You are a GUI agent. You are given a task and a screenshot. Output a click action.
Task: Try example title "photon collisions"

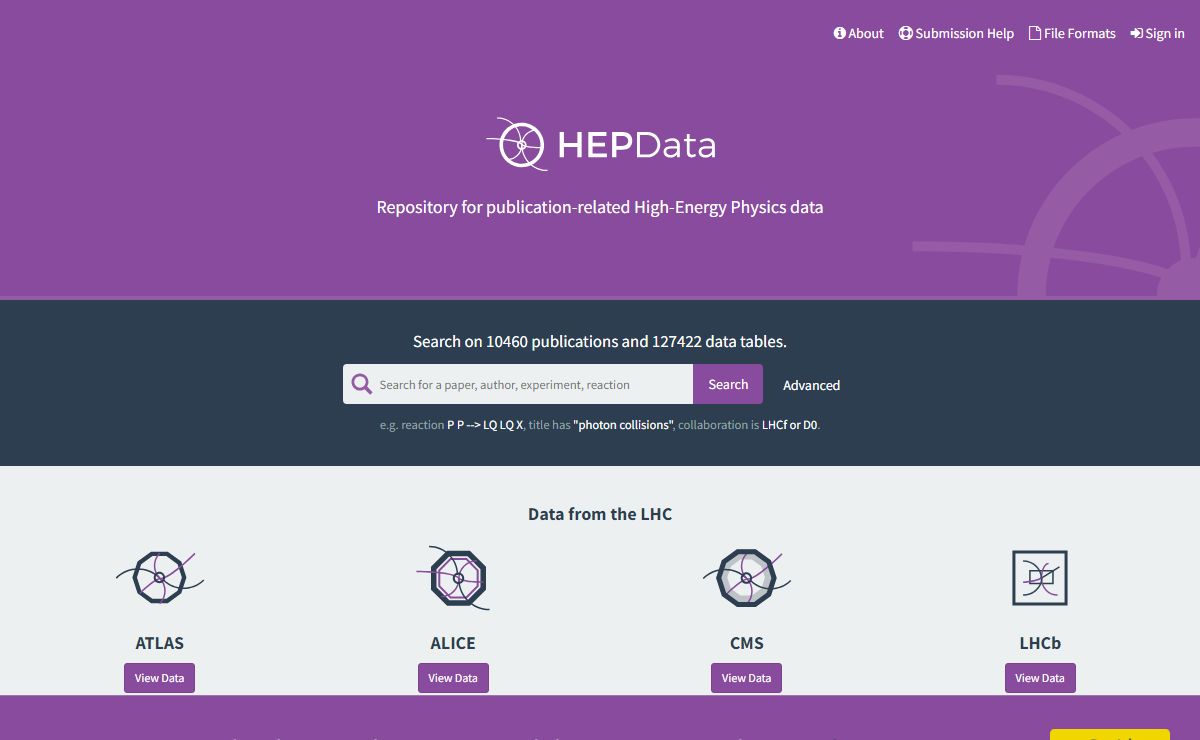pyautogui.click(x=624, y=425)
